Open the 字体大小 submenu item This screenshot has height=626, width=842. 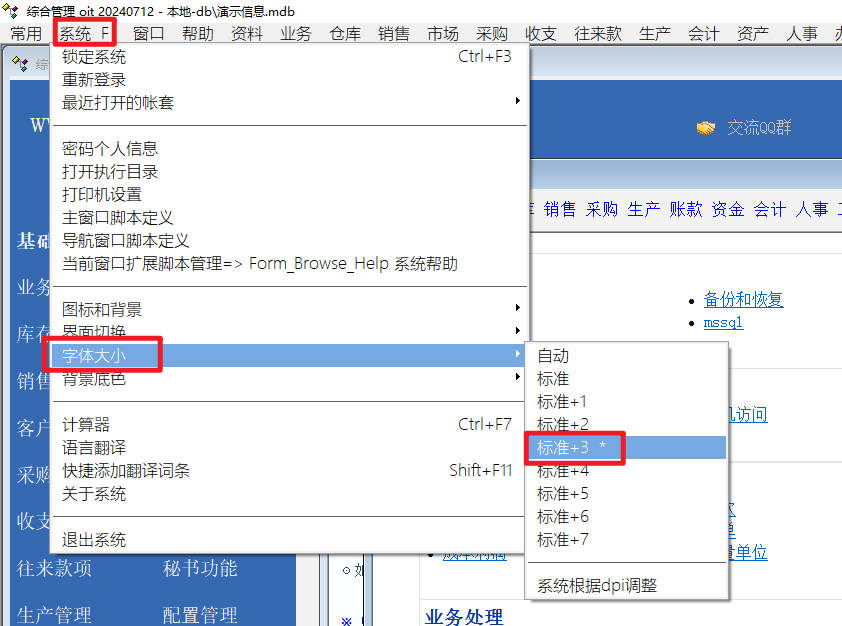[95, 355]
